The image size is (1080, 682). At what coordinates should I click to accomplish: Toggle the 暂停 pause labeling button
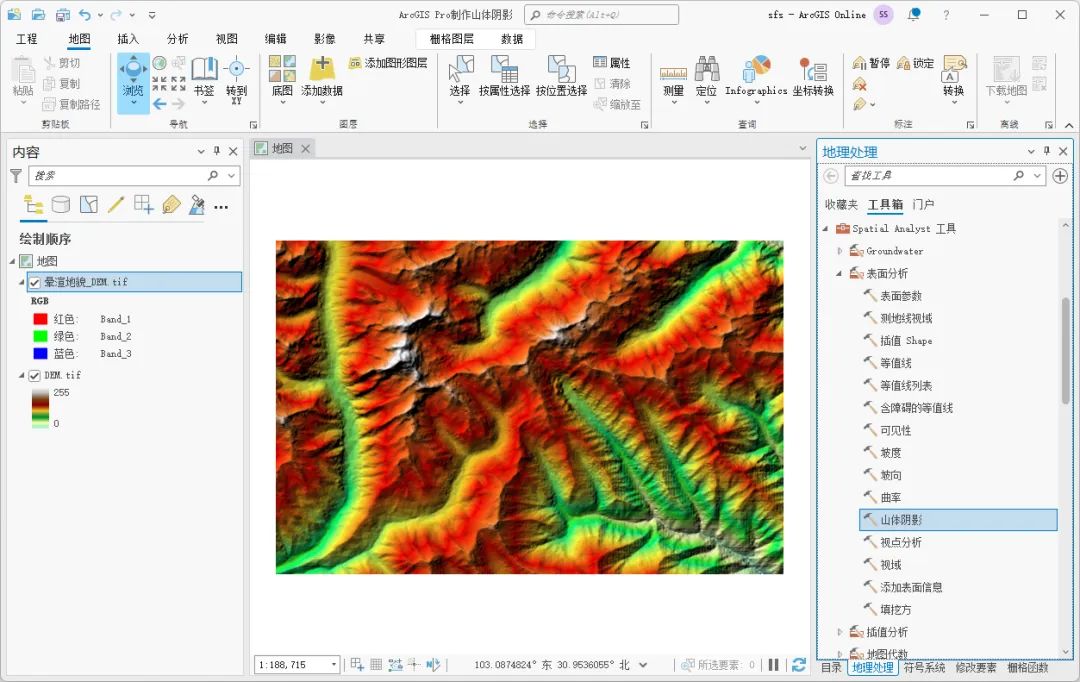click(x=871, y=63)
